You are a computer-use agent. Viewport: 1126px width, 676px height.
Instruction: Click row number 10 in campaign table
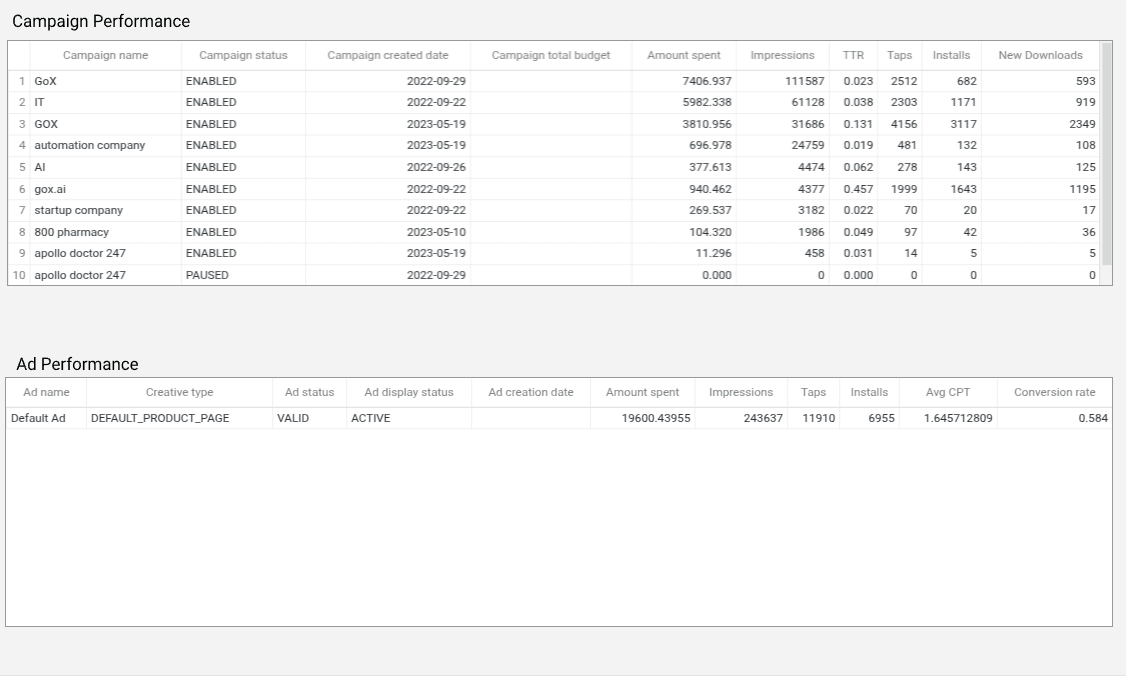point(19,275)
